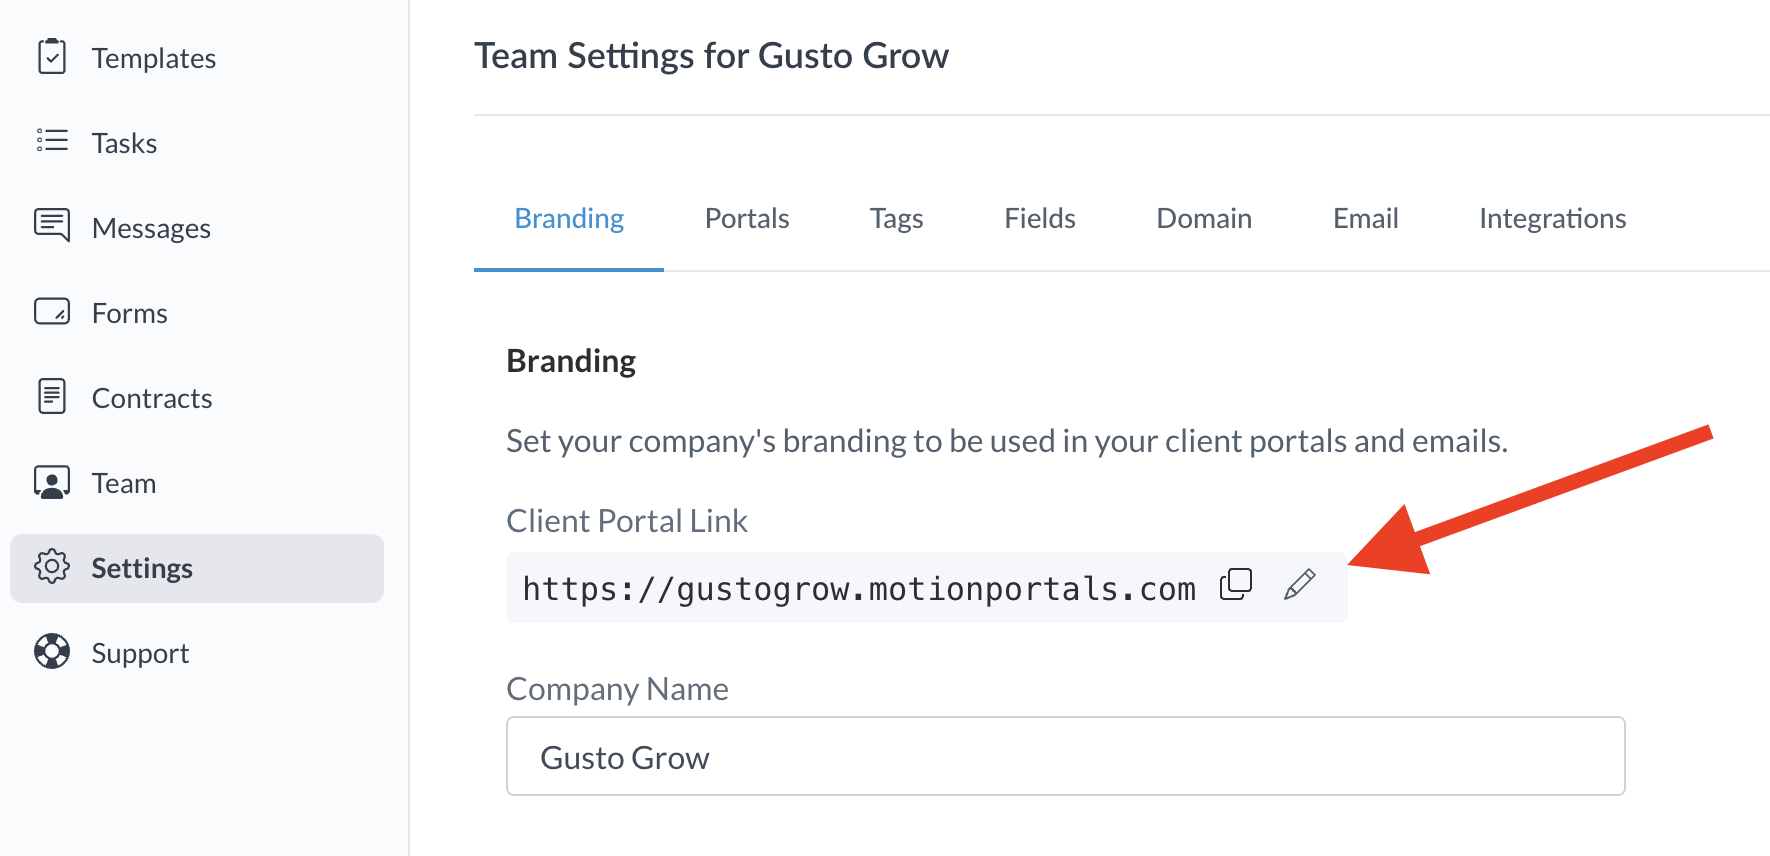
Task: Switch to the Portals tab
Action: click(x=746, y=219)
